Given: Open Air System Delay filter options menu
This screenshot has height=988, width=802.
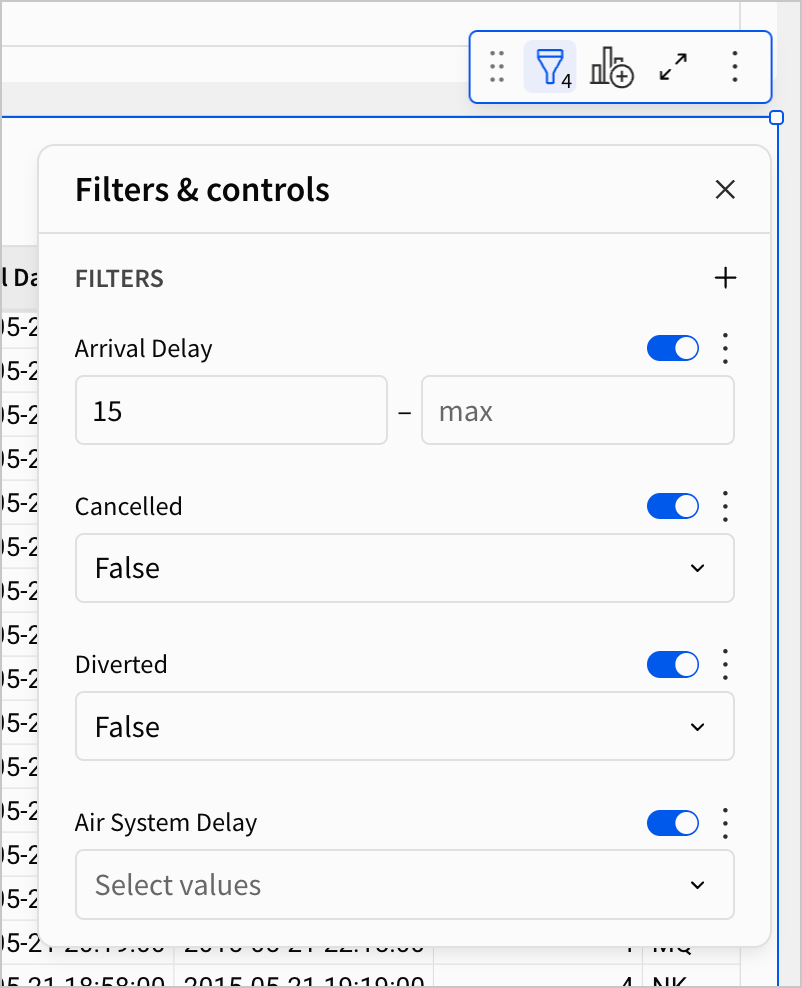Looking at the screenshot, I should pyautogui.click(x=726, y=823).
